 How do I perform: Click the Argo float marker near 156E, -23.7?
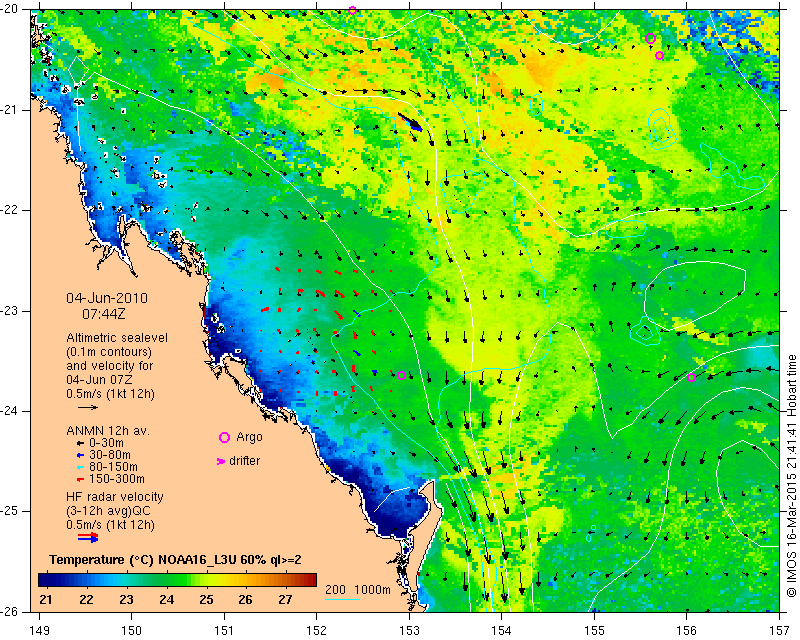(691, 378)
